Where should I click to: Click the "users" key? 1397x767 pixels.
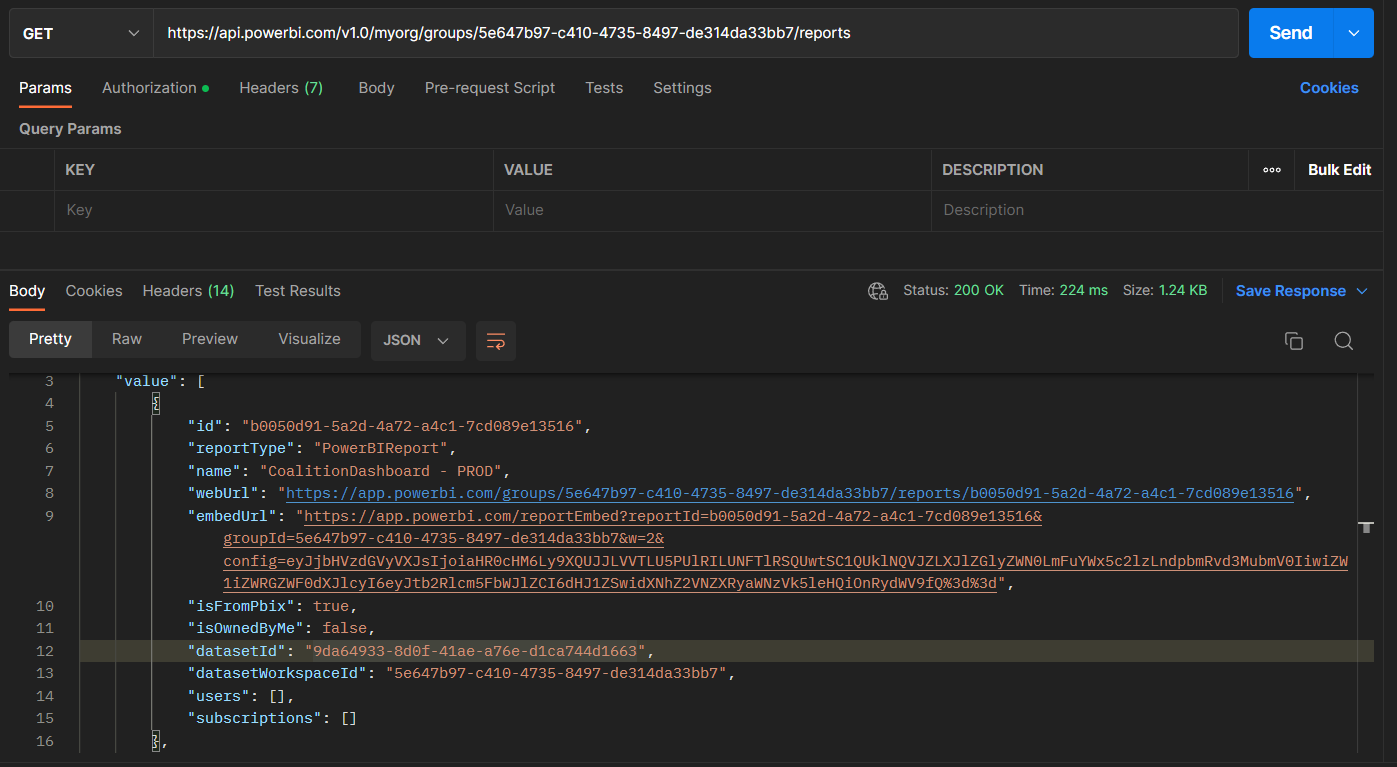pyautogui.click(x=219, y=696)
